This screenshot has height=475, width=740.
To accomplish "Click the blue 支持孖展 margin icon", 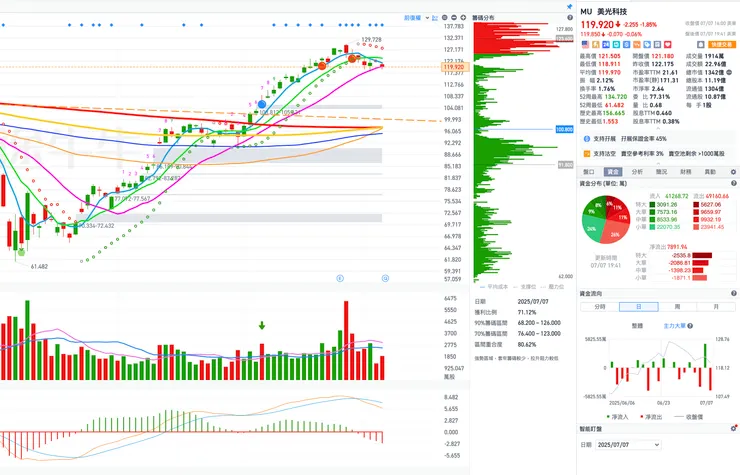I will 587,139.
